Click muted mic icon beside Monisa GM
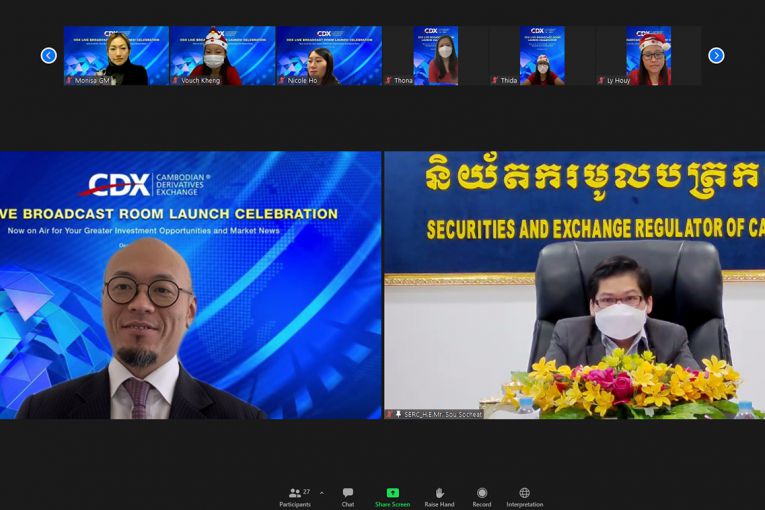Image resolution: width=765 pixels, height=510 pixels. coord(69,81)
